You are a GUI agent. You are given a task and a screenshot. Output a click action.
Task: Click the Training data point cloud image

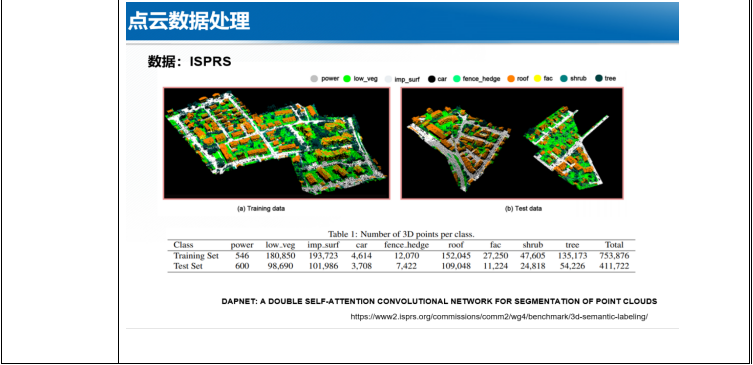point(277,143)
